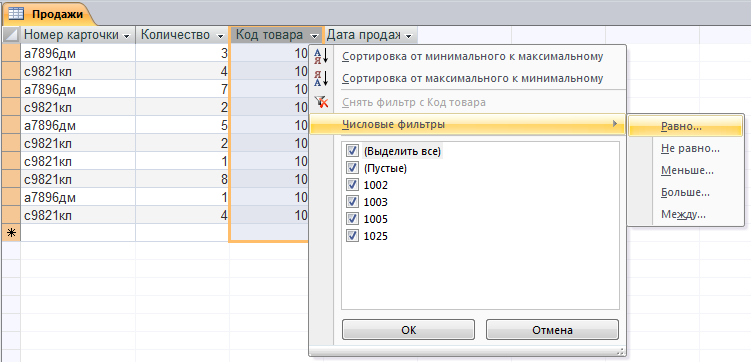
Task: Open the Количество column dropdown arrow
Action: [221, 36]
